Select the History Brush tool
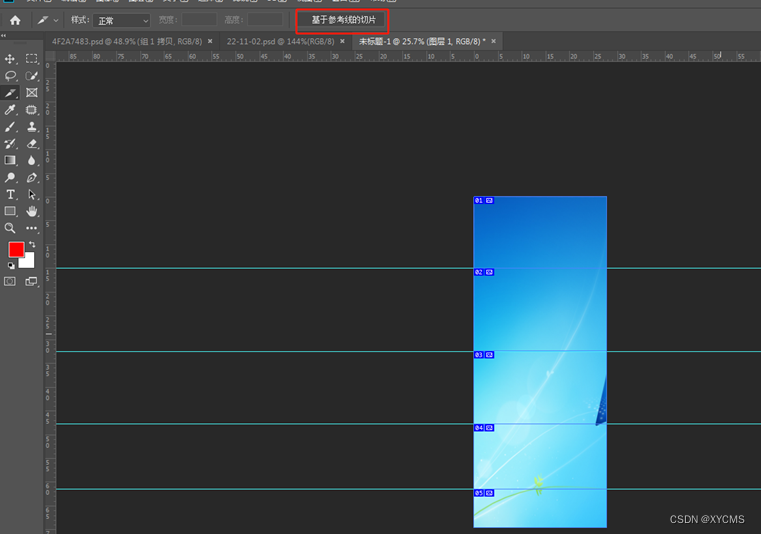Image resolution: width=761 pixels, height=534 pixels. [10, 144]
